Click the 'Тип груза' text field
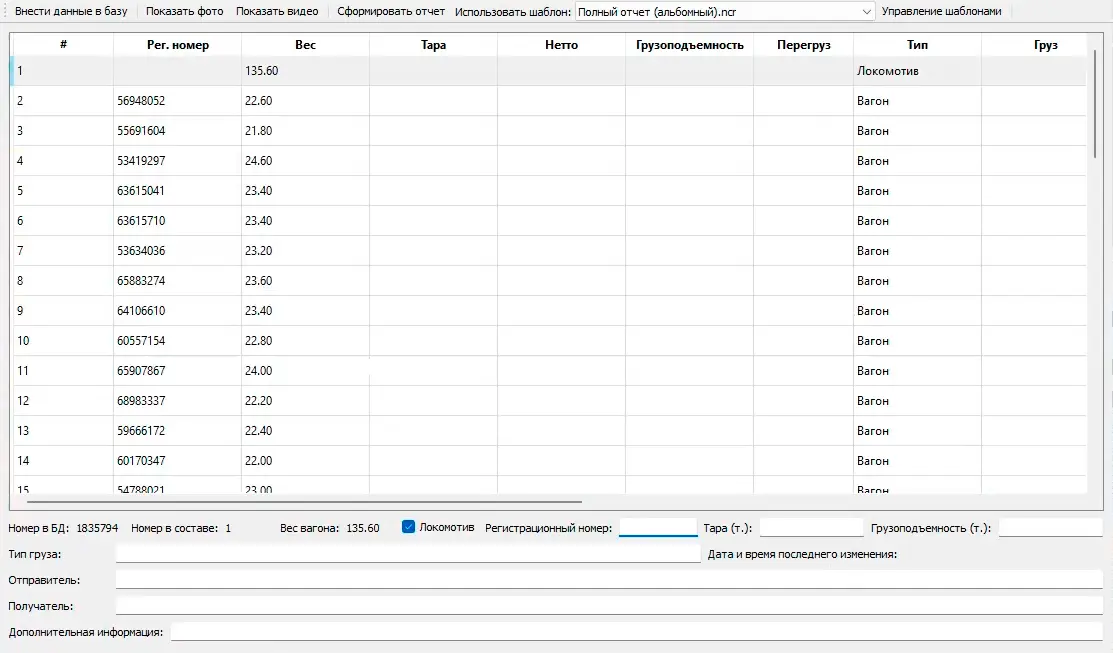 pyautogui.click(x=408, y=554)
